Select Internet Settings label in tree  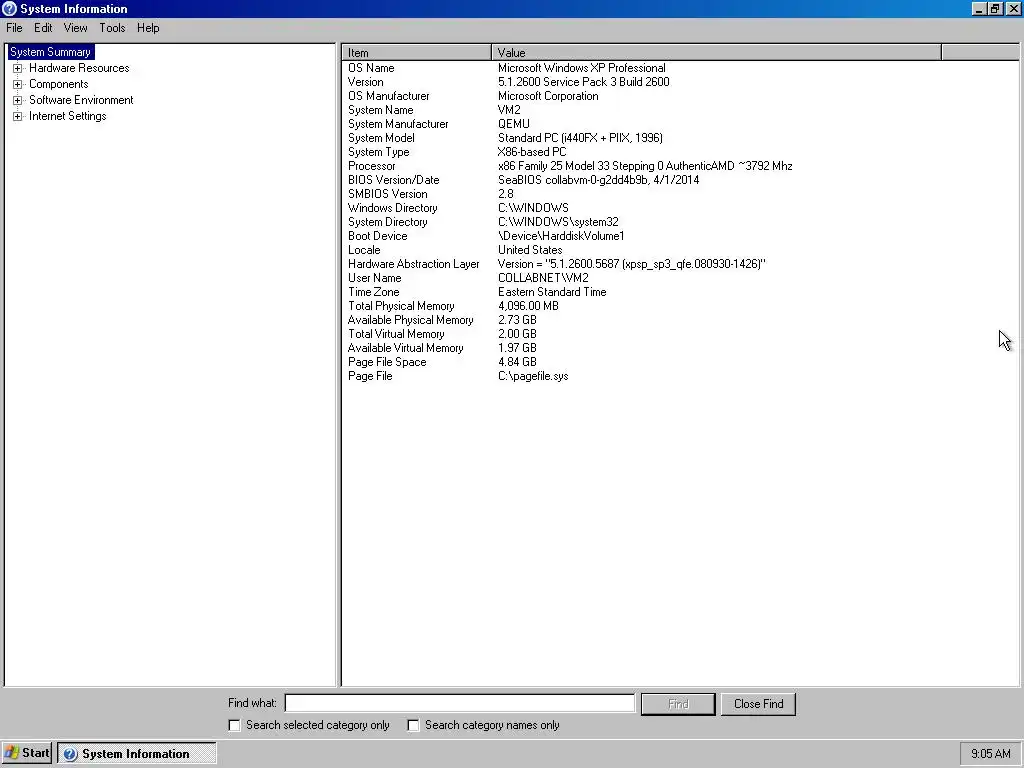[x=67, y=116]
